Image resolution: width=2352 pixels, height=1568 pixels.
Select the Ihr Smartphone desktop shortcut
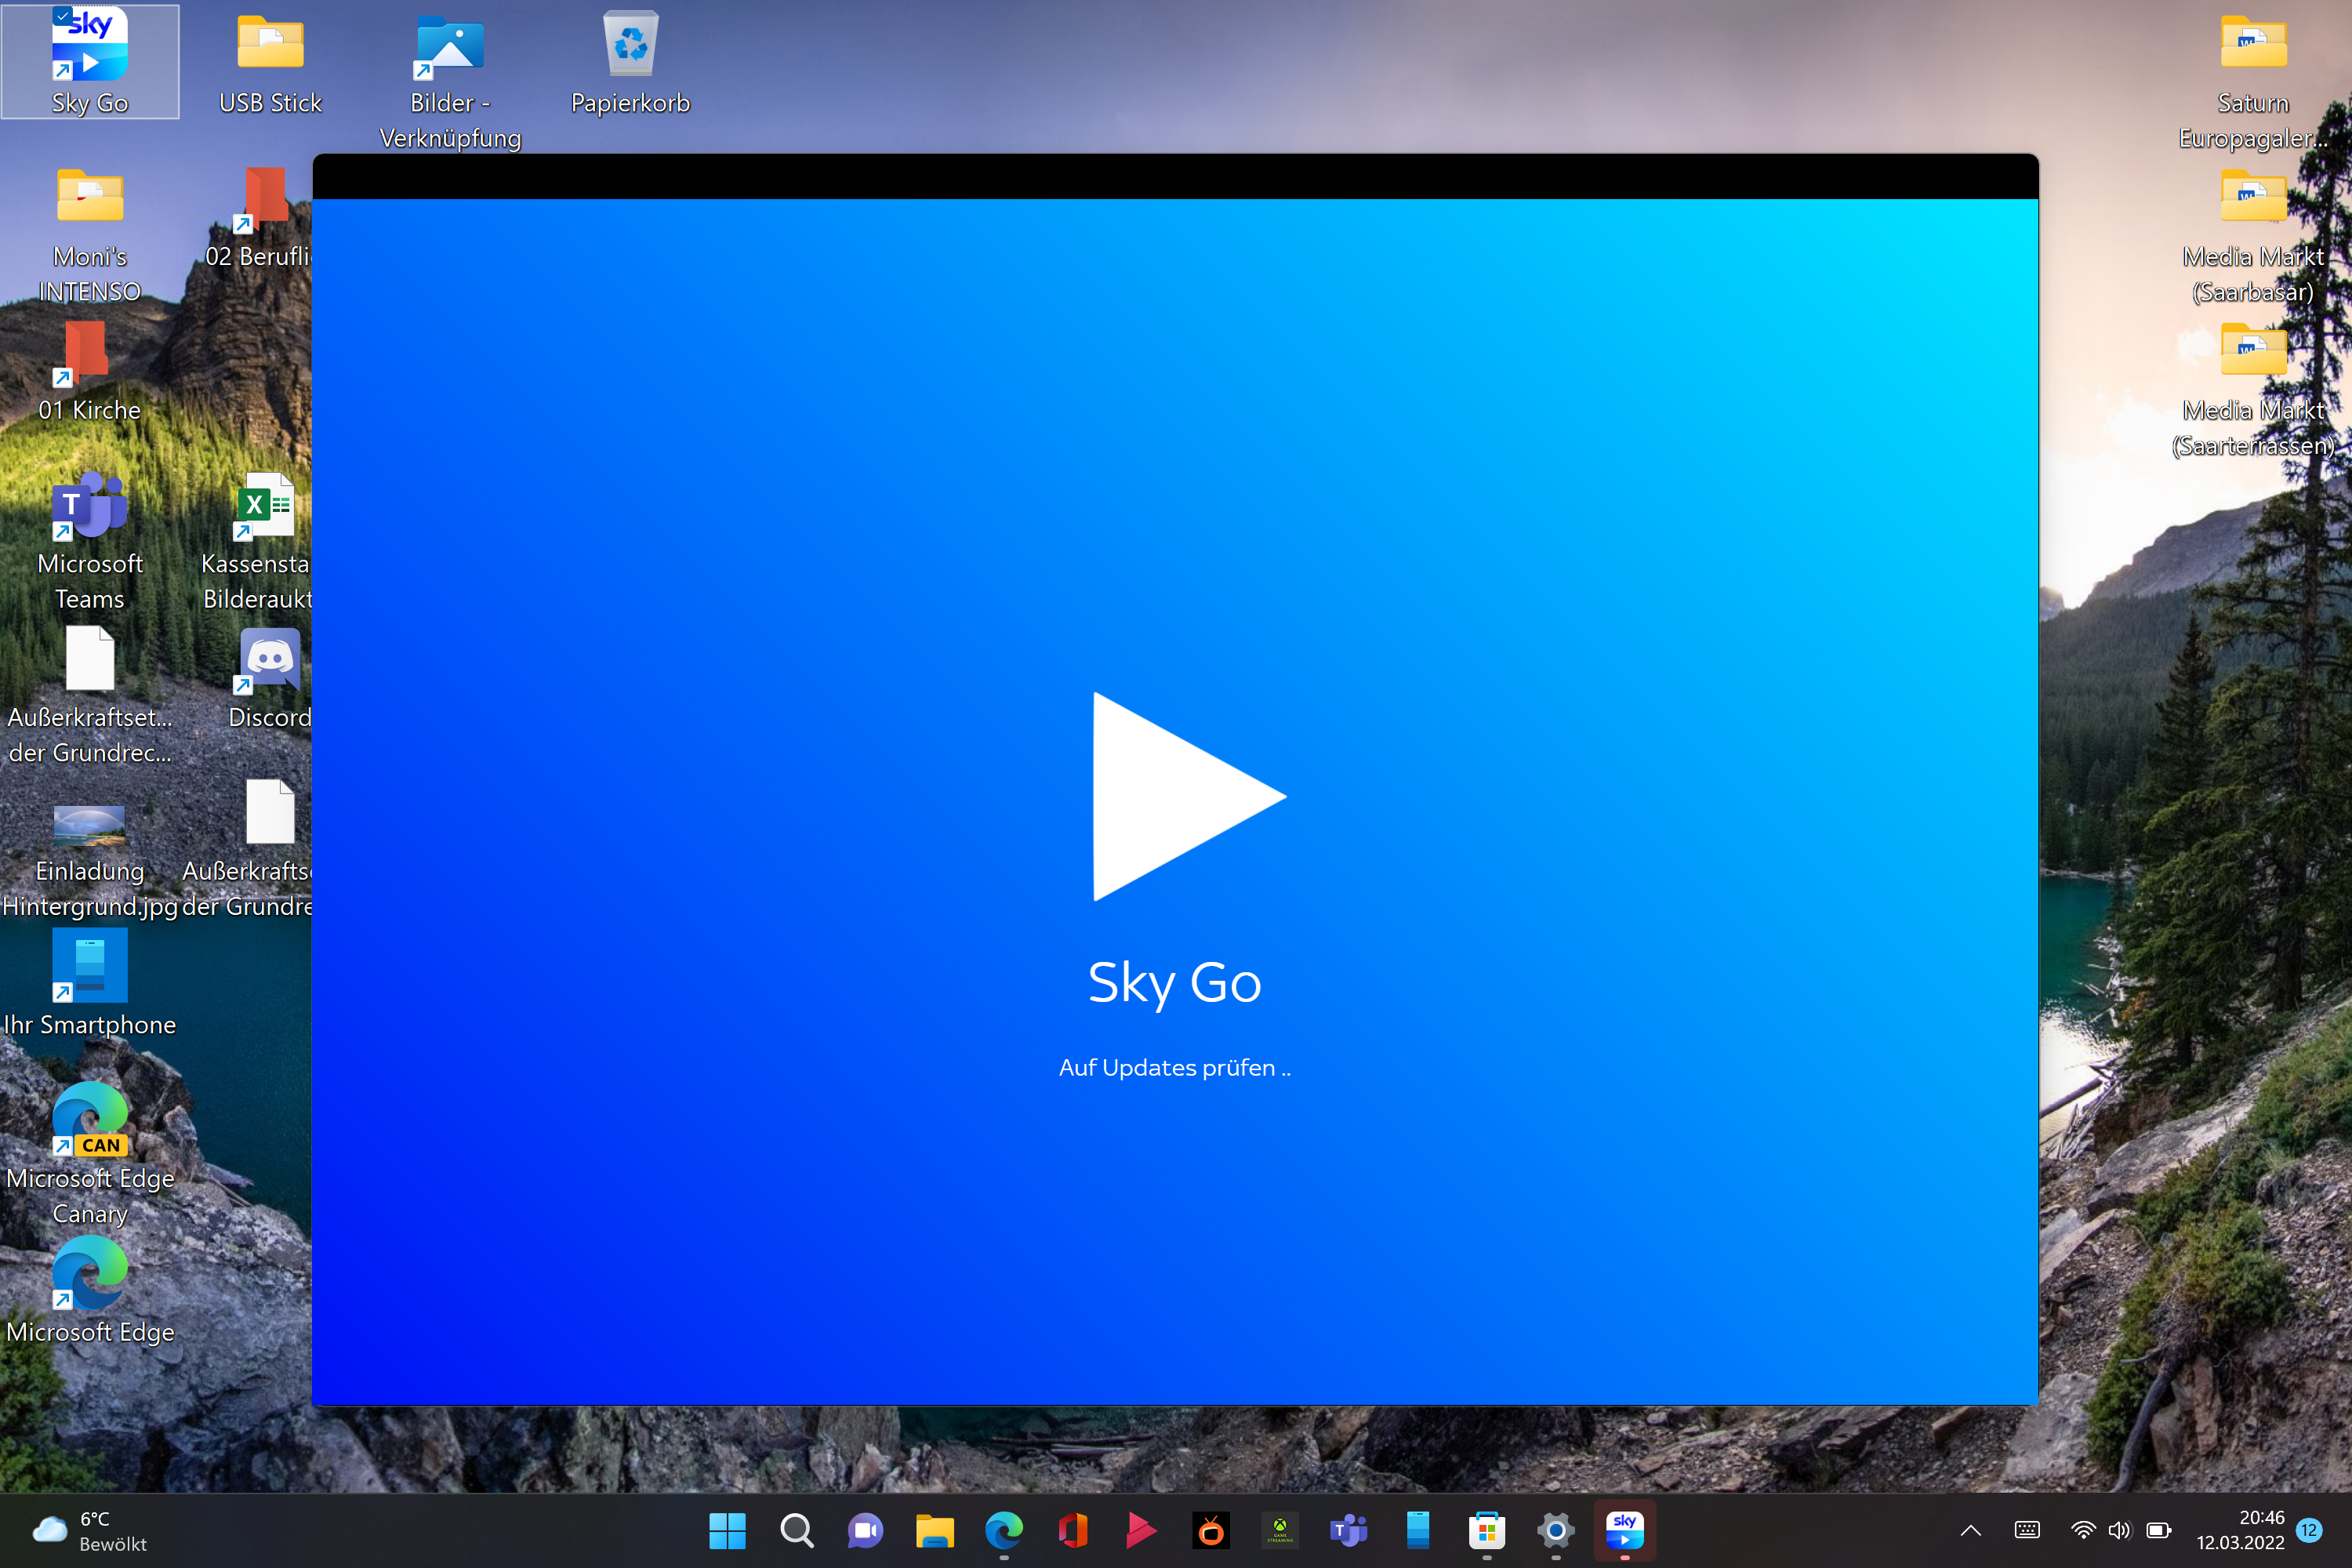coord(90,984)
